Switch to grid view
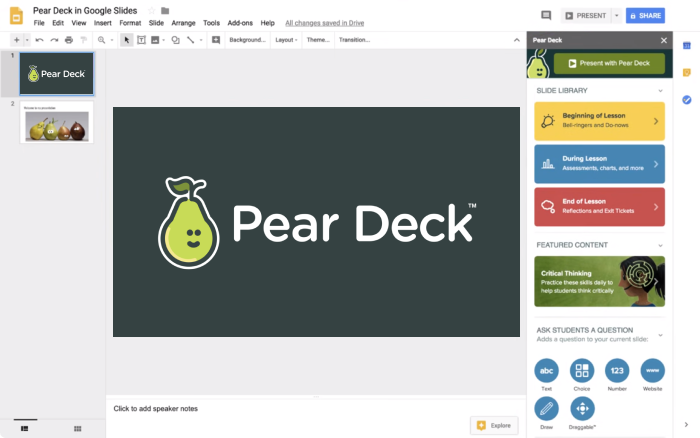The width and height of the screenshot is (700, 438). coord(78,428)
